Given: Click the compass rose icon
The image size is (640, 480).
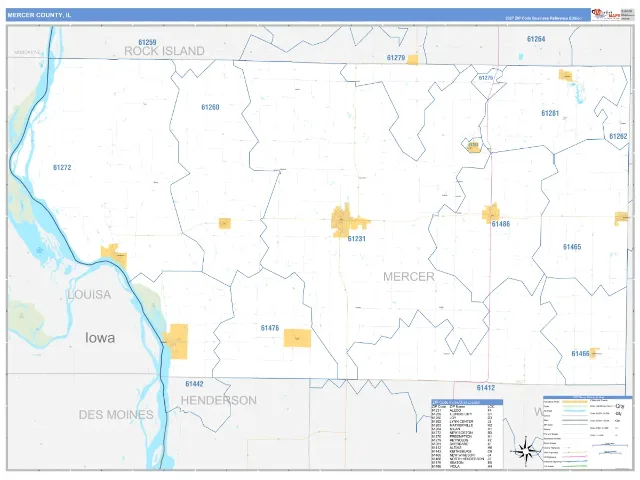Looking at the screenshot, I should tap(526, 451).
